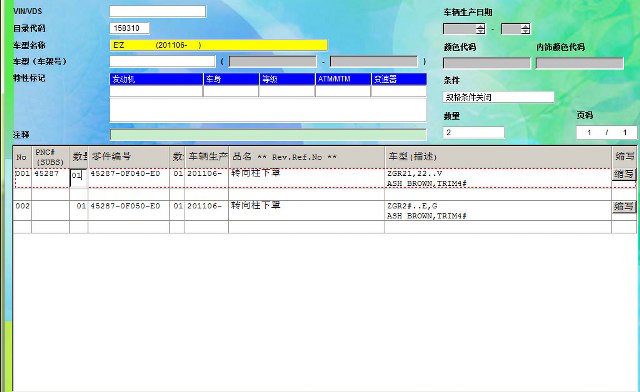
Task: Decrease the first 车辆生产日期 spinner value
Action: click(x=480, y=31)
